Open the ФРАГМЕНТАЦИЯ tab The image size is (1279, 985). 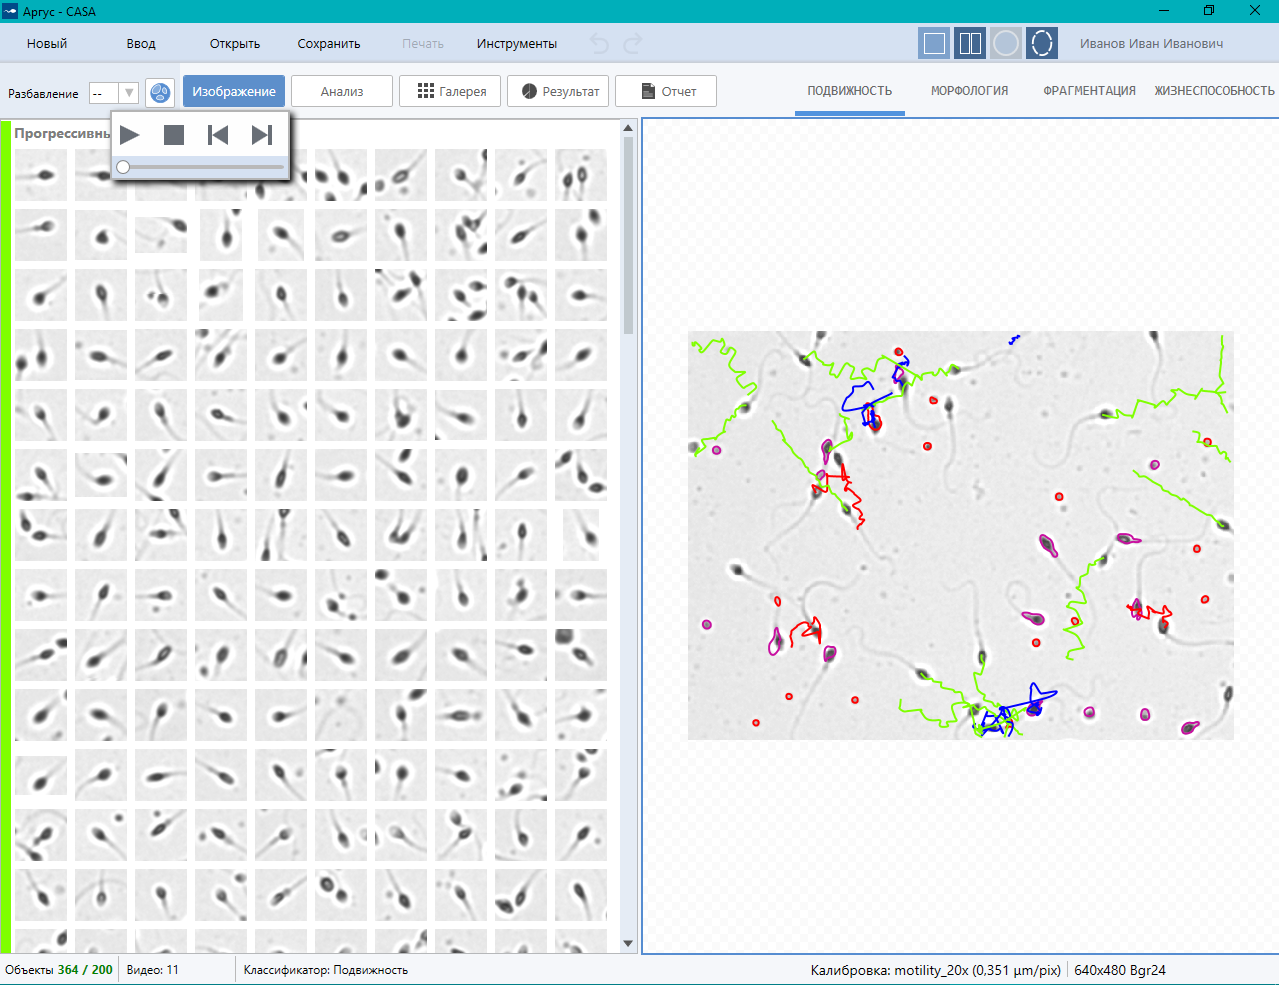coord(1089,91)
